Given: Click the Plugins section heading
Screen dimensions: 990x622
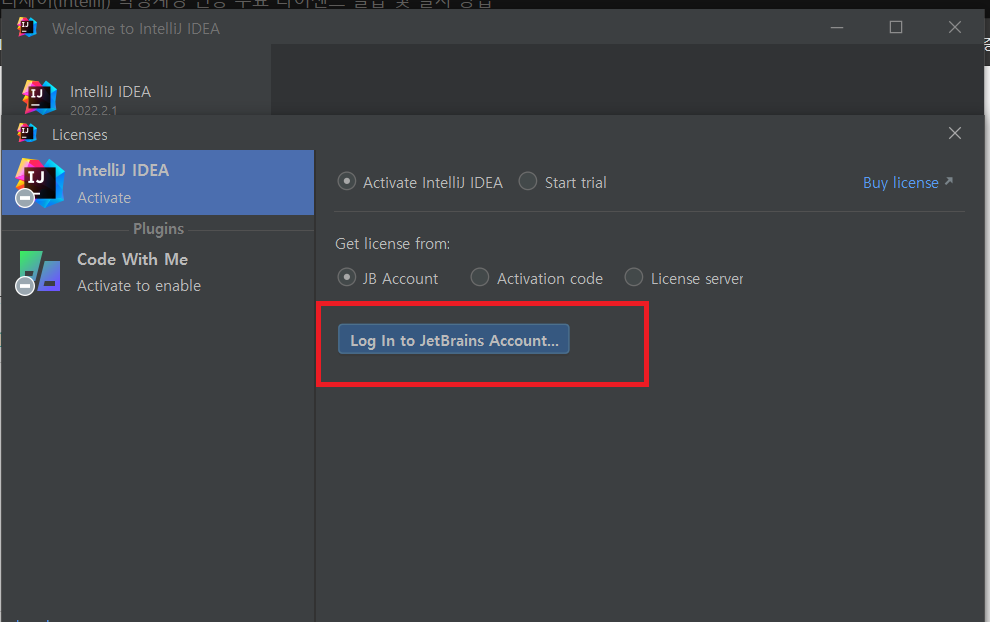Looking at the screenshot, I should point(158,229).
